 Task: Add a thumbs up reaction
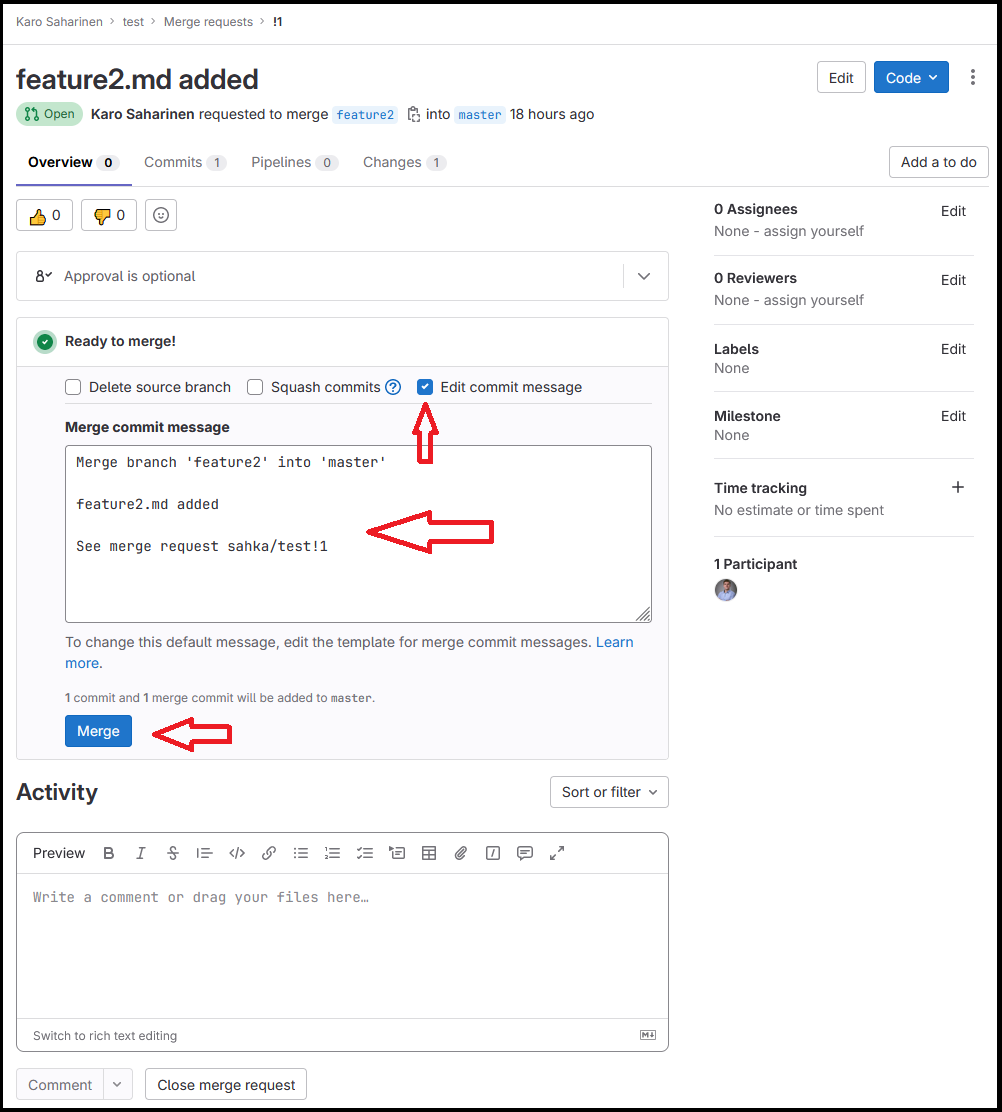pyautogui.click(x=45, y=215)
